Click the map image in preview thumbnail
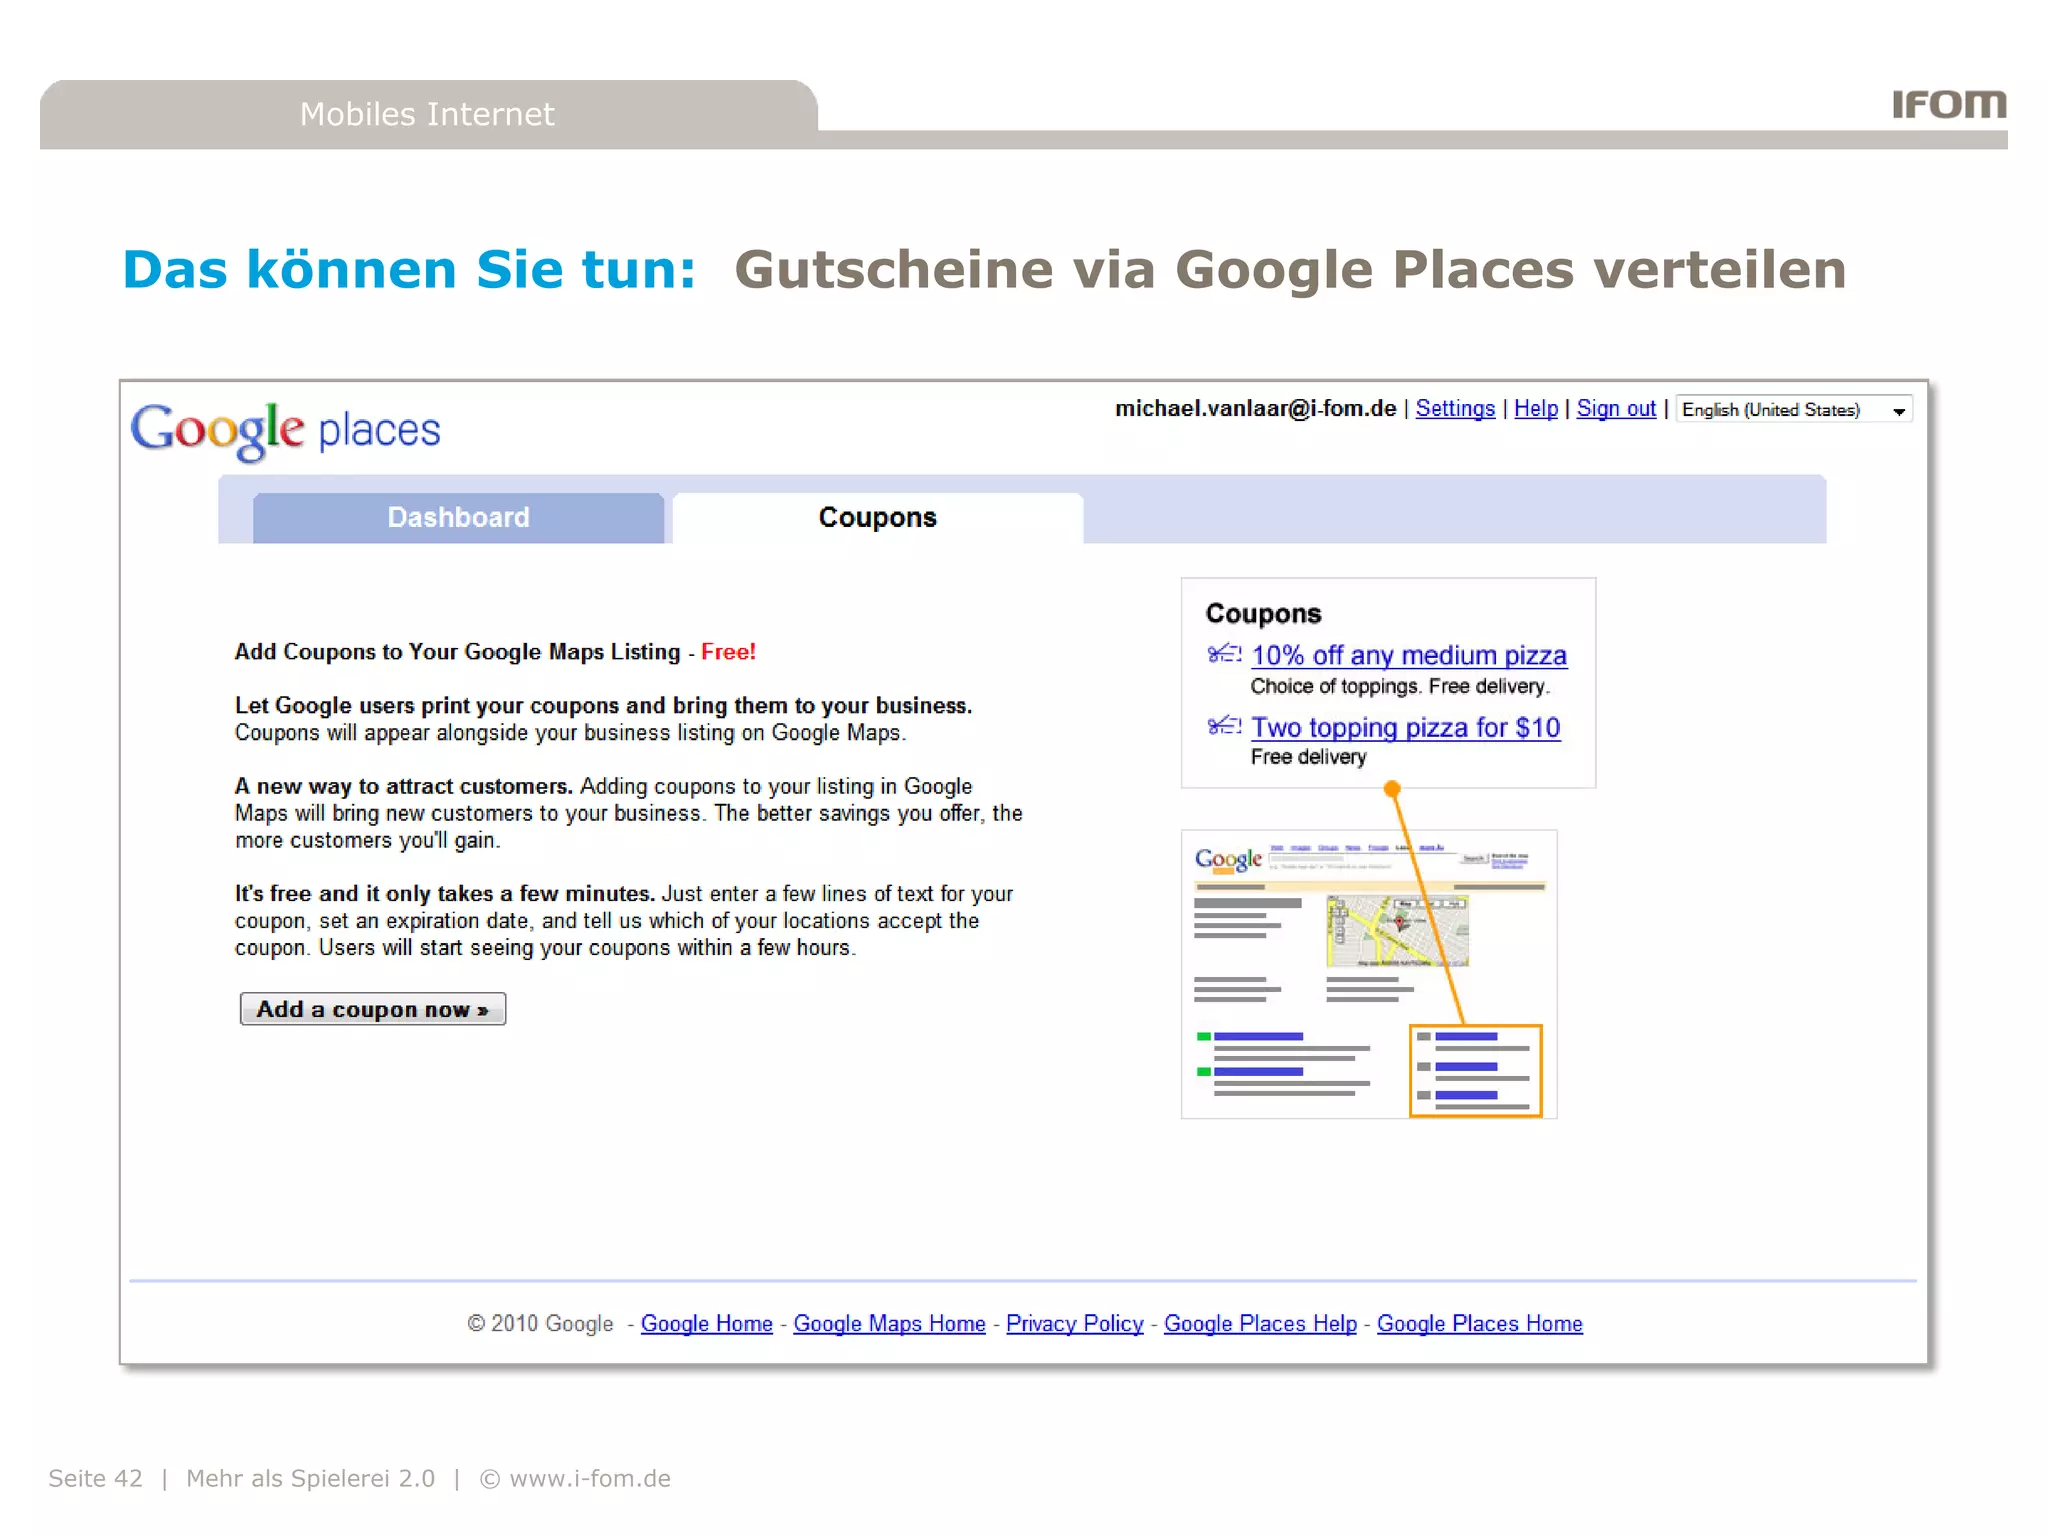This screenshot has width=2048, height=1536. click(x=1397, y=931)
